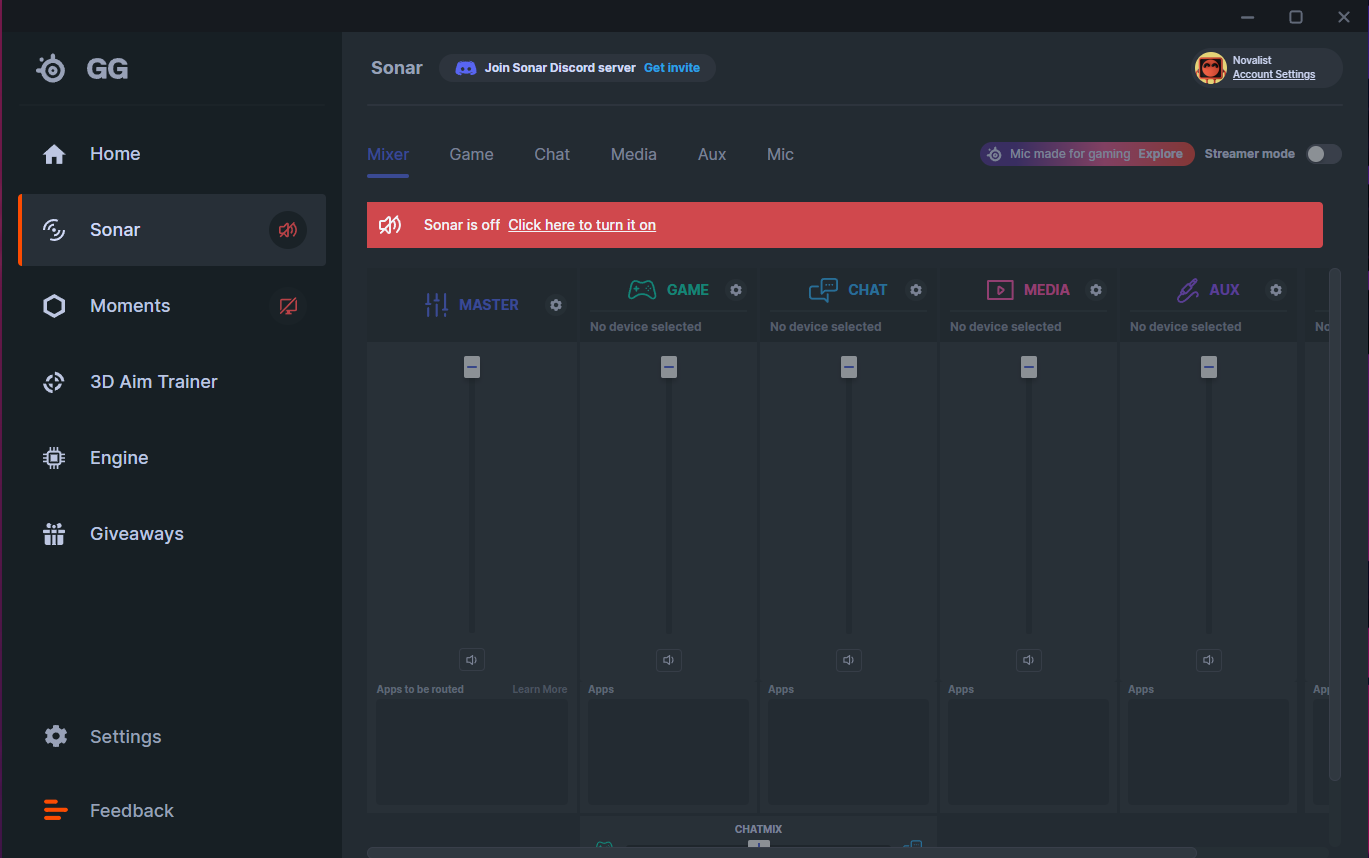Click the AUX cable icon

click(1188, 290)
